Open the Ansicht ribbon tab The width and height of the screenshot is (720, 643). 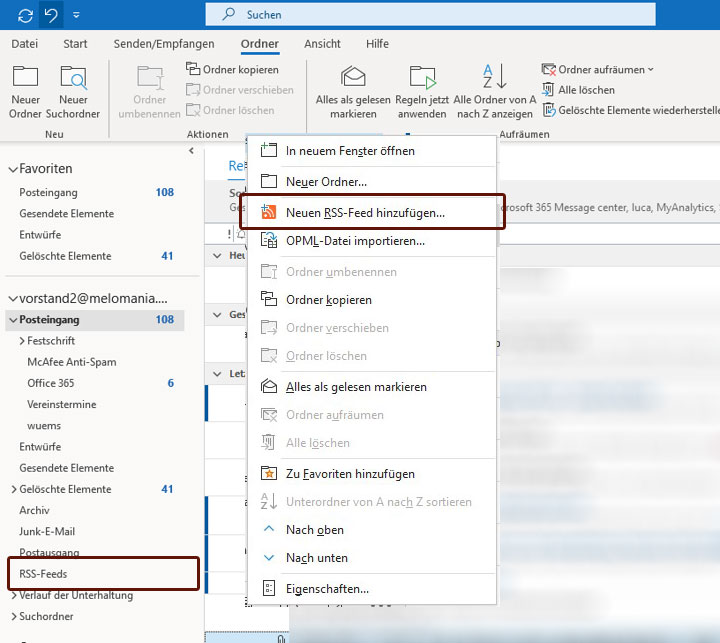322,44
